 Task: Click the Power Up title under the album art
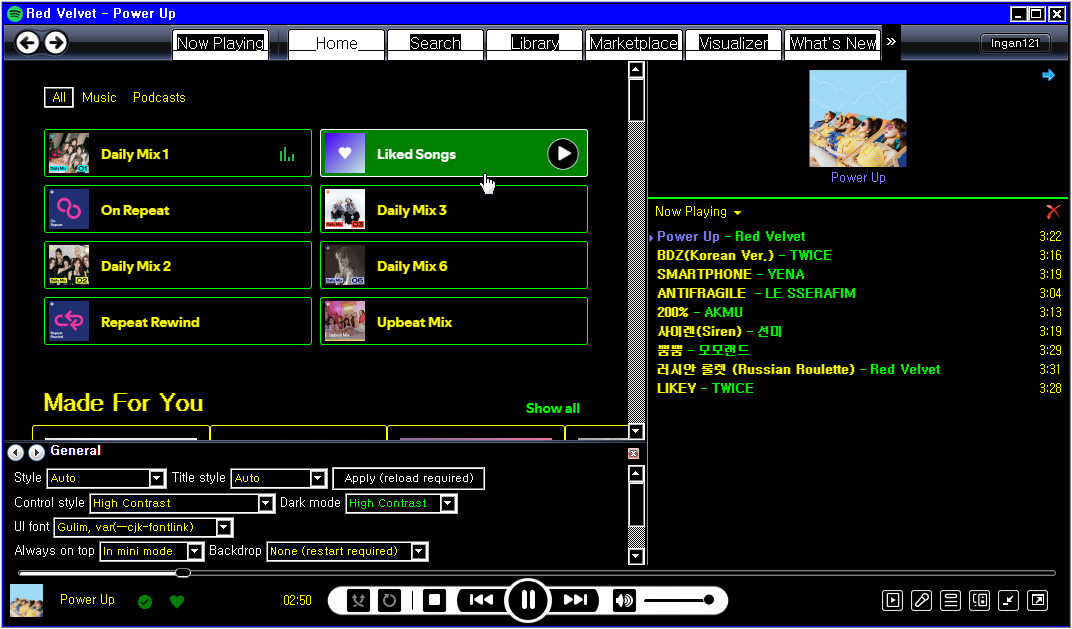point(858,178)
